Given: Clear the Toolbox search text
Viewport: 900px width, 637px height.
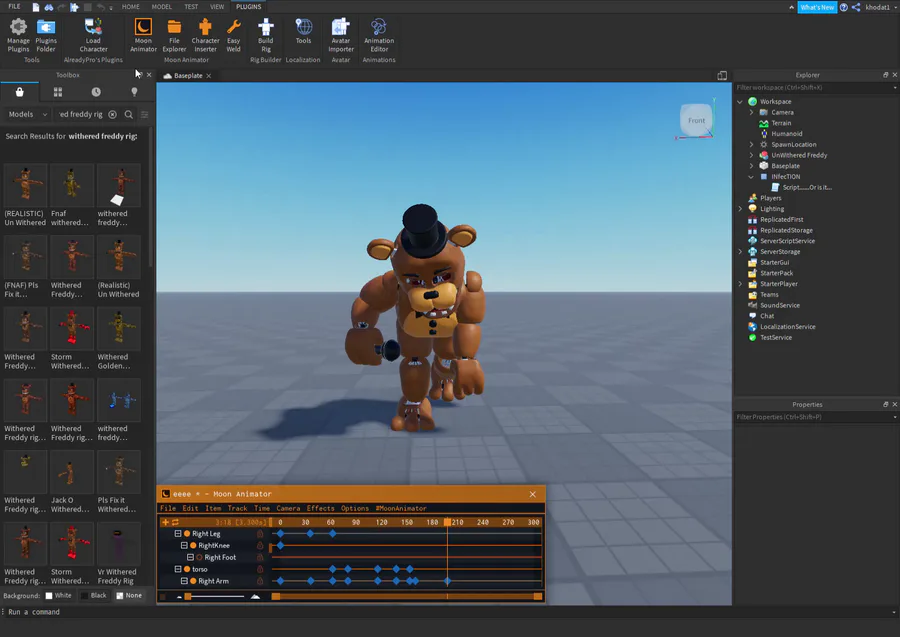Looking at the screenshot, I should click(112, 114).
